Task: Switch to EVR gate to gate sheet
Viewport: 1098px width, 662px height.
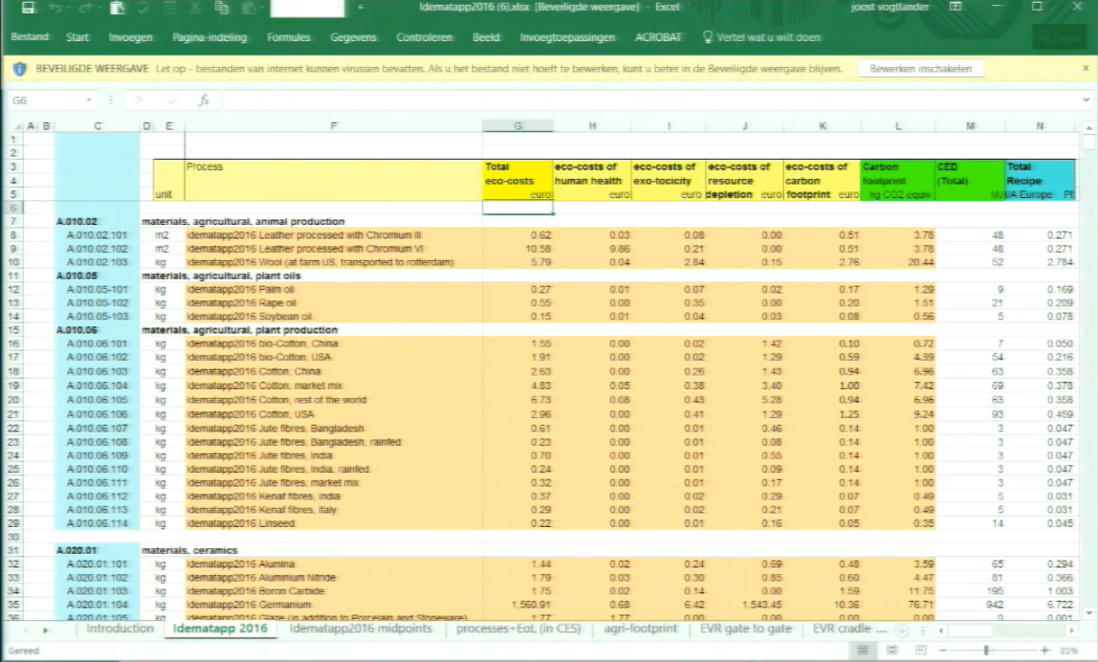Action: [x=746, y=629]
